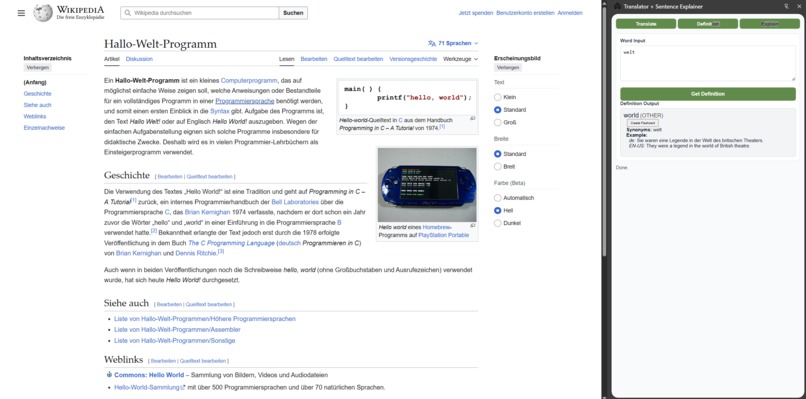This screenshot has height=399, width=806.
Task: Open the 71 Sprachen language dropdown
Action: pos(453,44)
